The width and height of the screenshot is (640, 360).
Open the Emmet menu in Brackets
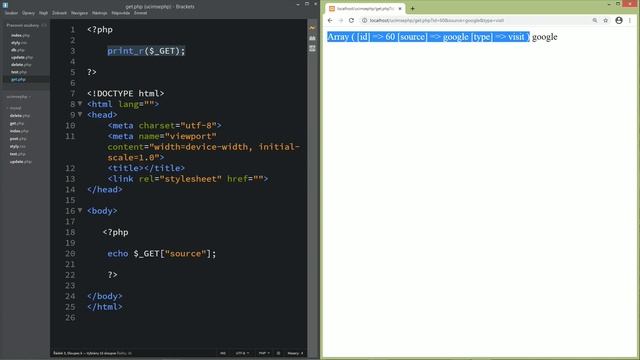tap(140, 13)
